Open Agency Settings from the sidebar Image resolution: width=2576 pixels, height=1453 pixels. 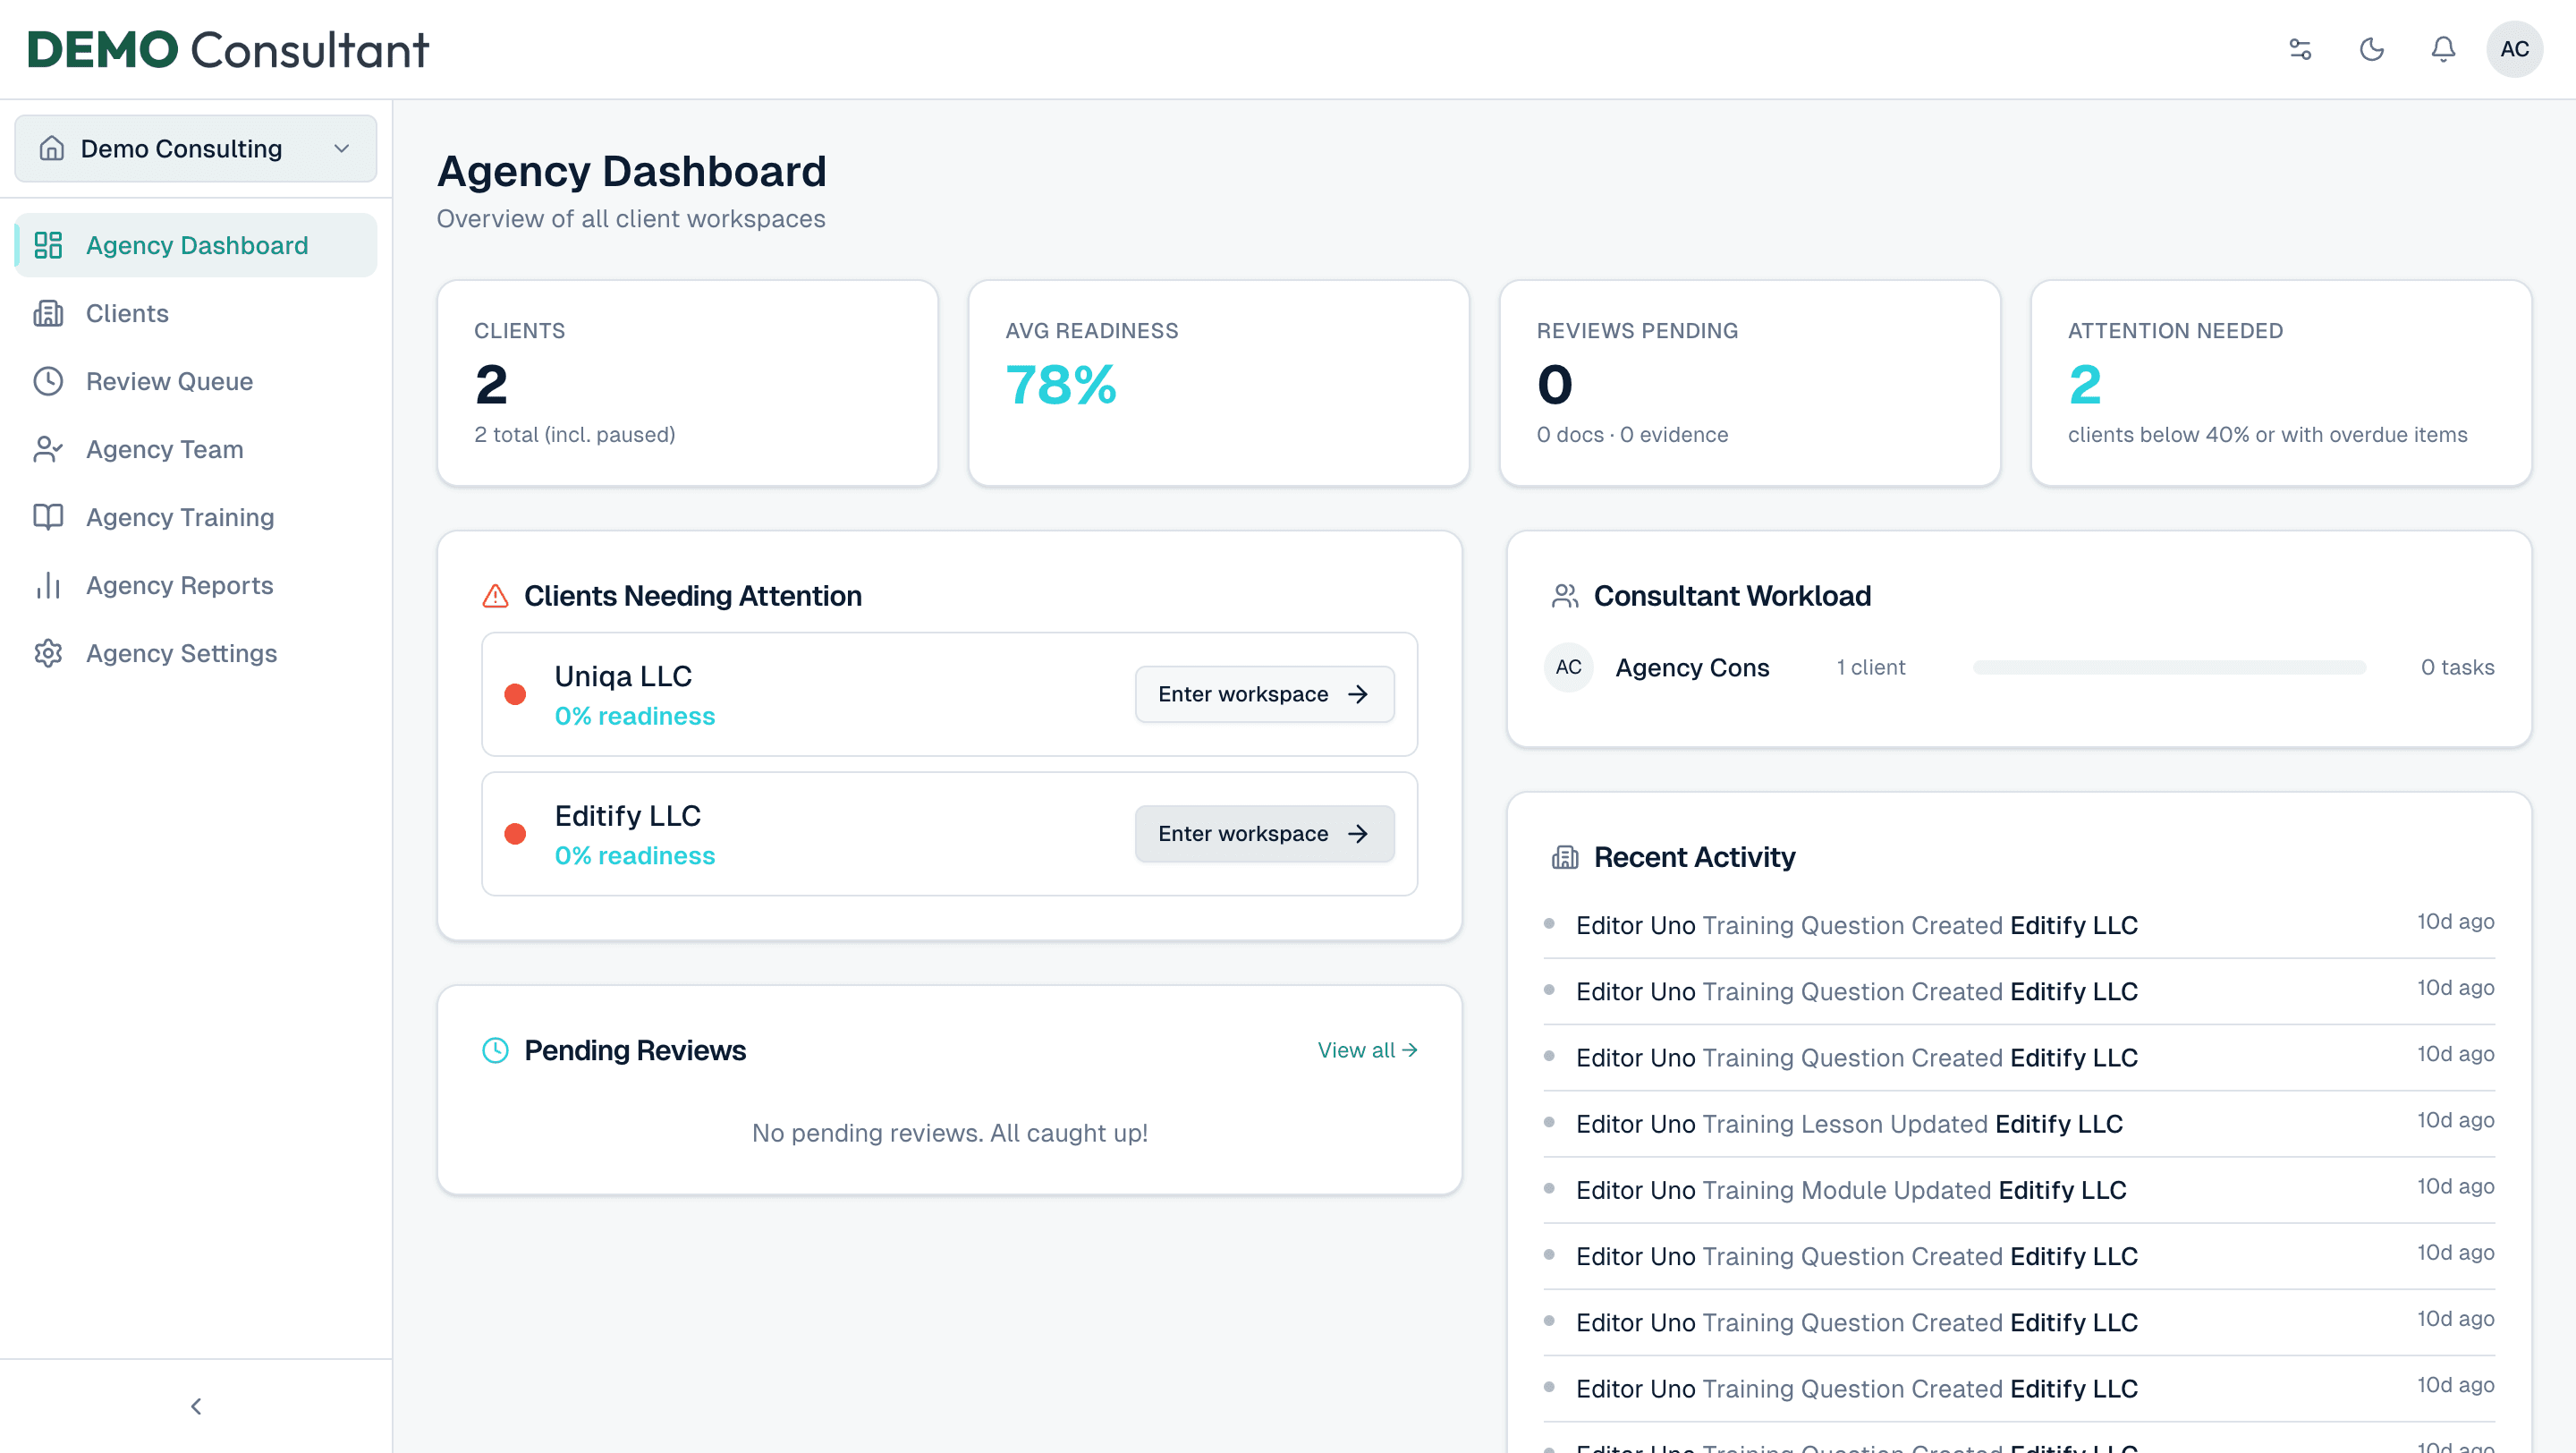click(196, 653)
